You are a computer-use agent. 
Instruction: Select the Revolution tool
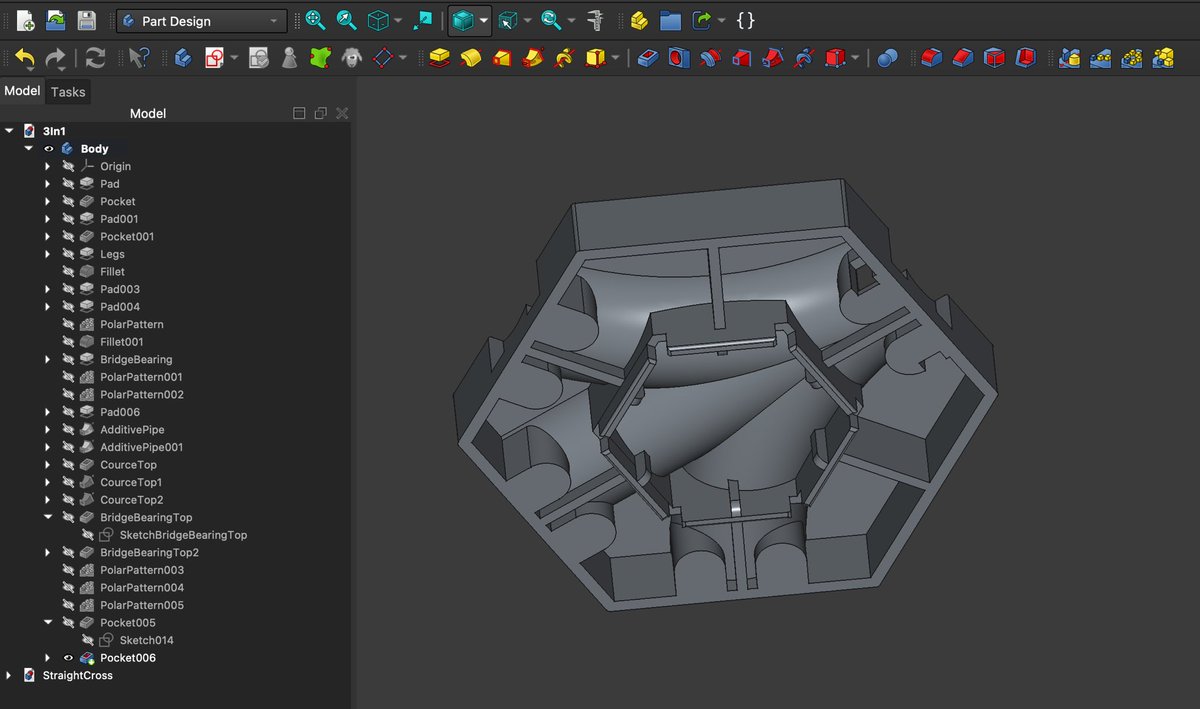pyautogui.click(x=469, y=59)
